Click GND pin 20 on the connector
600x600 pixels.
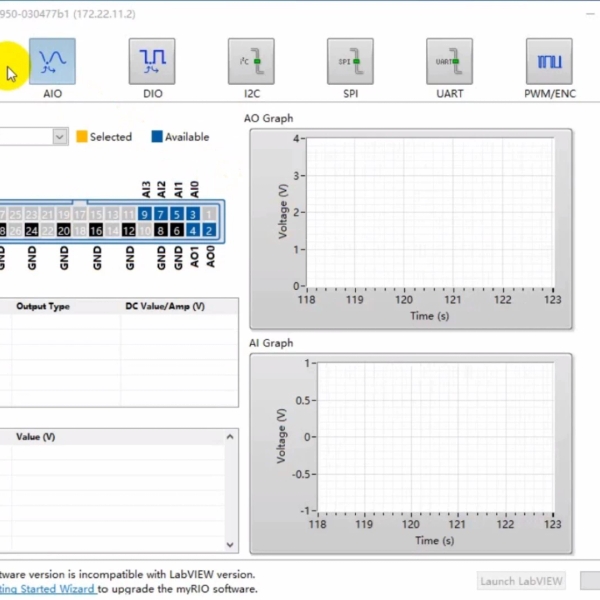(64, 230)
